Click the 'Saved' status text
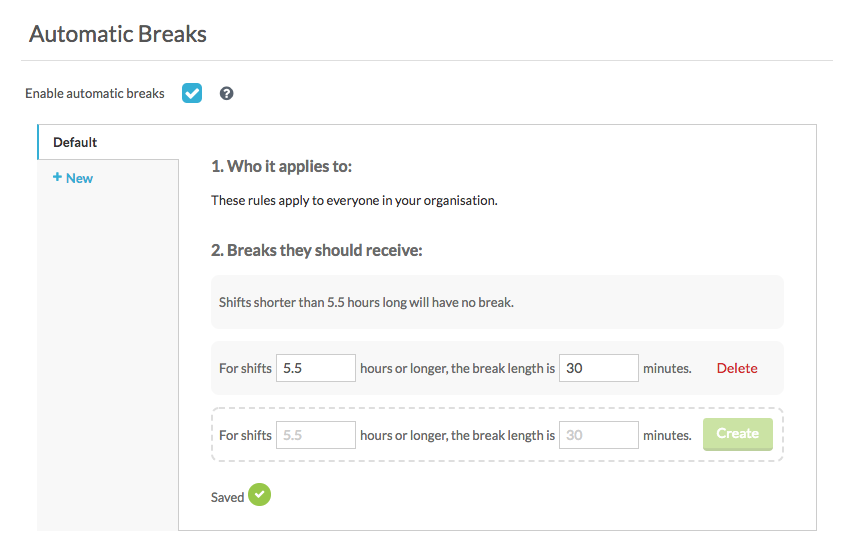 coord(227,497)
